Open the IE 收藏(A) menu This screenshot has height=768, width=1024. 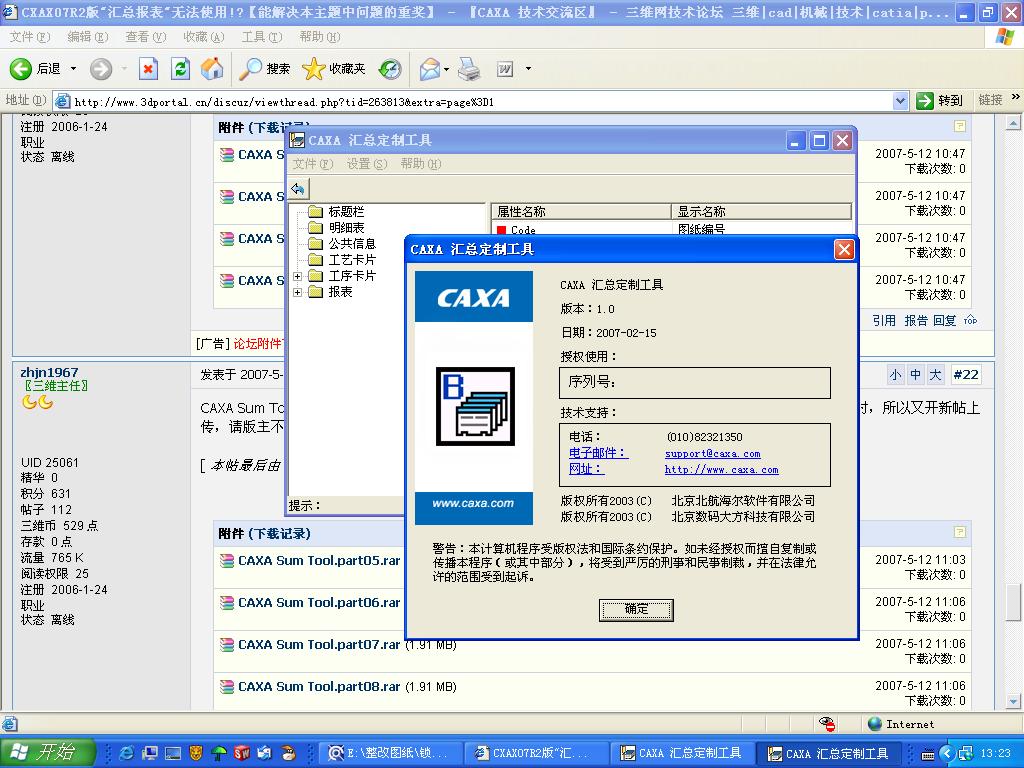coord(204,37)
